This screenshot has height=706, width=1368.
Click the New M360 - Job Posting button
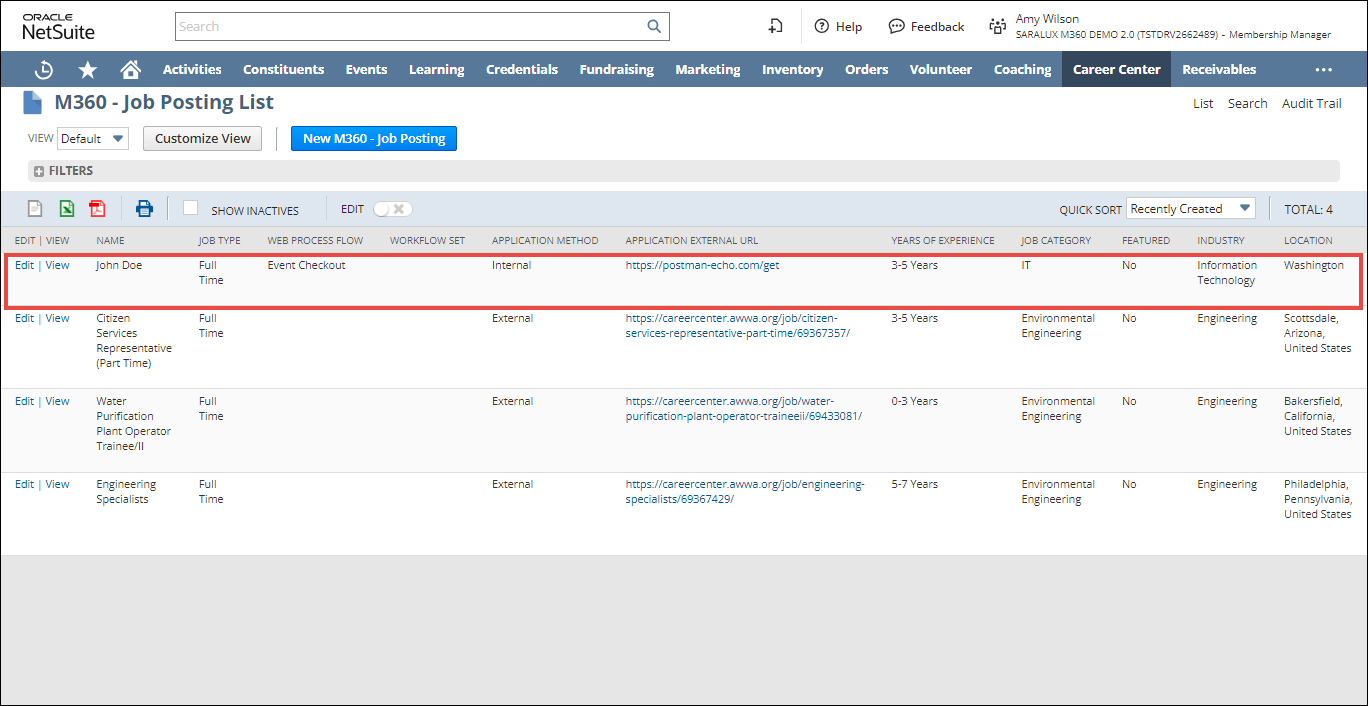[373, 139]
